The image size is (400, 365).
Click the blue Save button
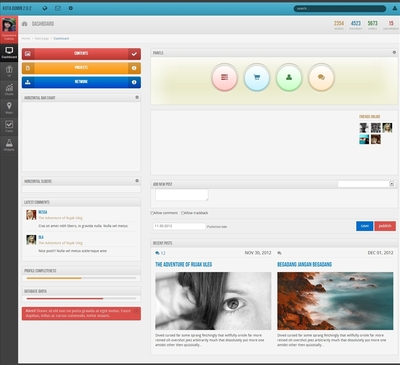[x=364, y=226]
